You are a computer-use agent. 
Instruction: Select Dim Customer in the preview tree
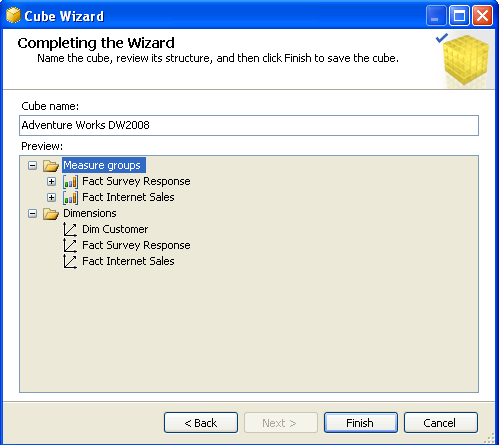[x=115, y=229]
